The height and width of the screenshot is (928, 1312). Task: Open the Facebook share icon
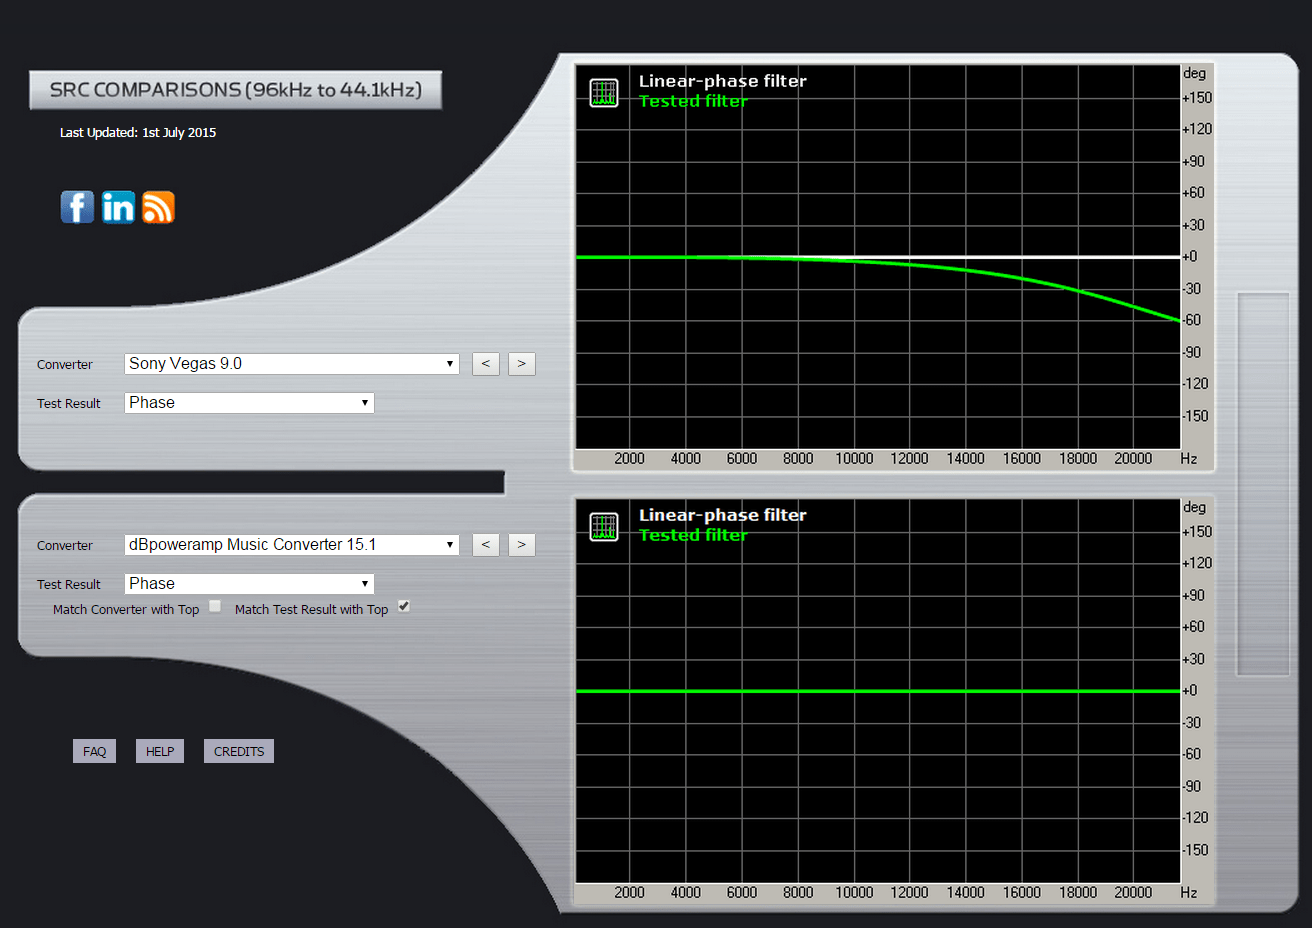[x=77, y=207]
